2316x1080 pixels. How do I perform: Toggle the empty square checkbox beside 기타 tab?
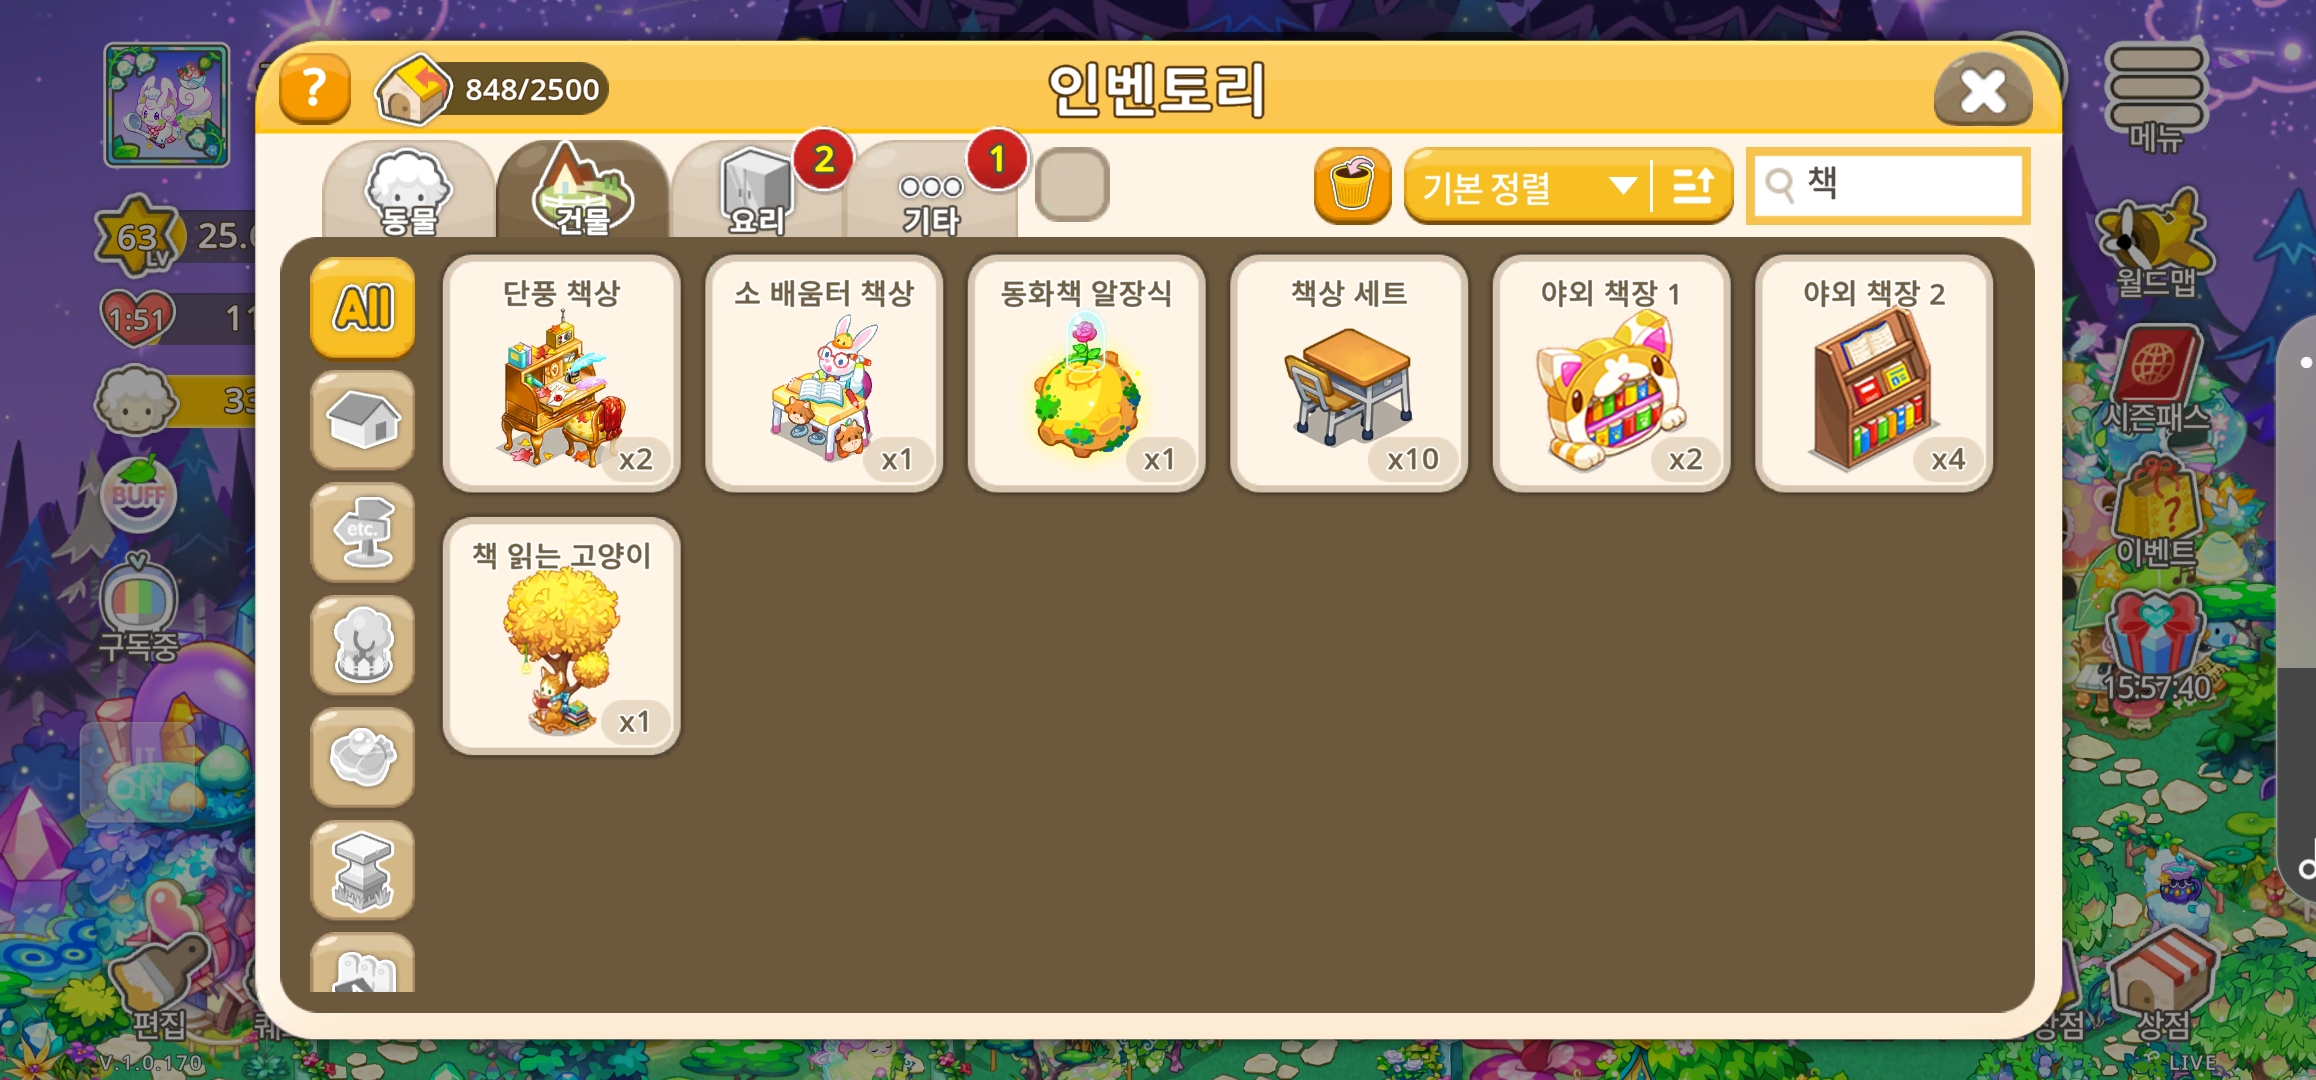point(1072,185)
